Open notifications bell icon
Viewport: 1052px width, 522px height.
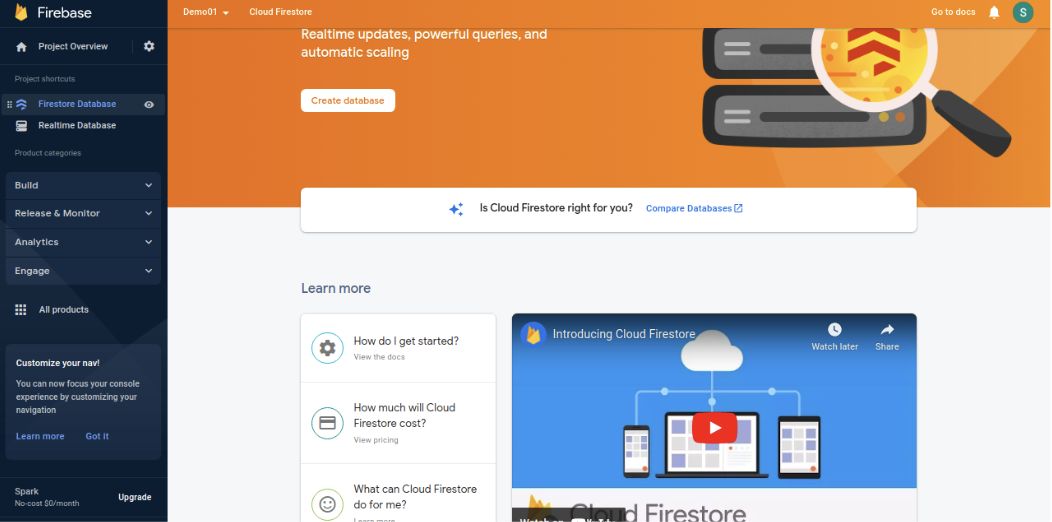point(994,12)
